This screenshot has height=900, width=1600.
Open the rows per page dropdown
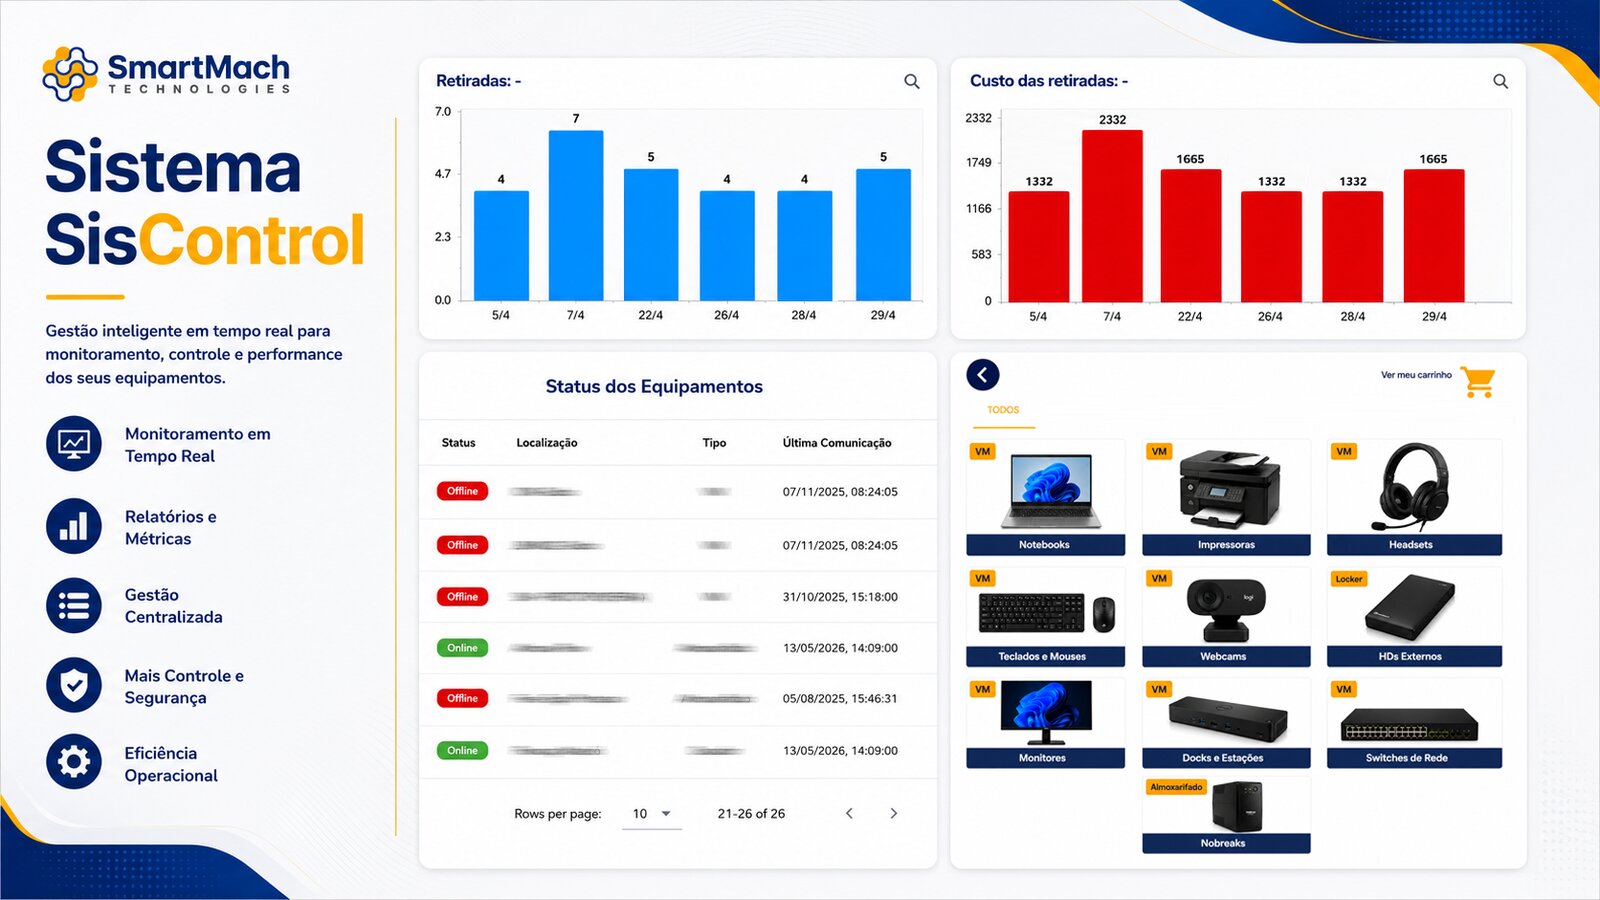point(652,814)
